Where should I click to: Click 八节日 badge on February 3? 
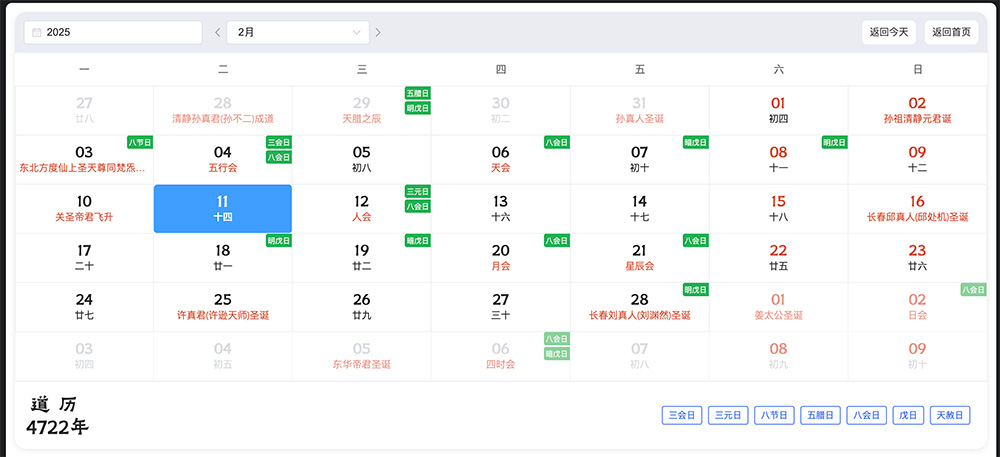[x=139, y=142]
